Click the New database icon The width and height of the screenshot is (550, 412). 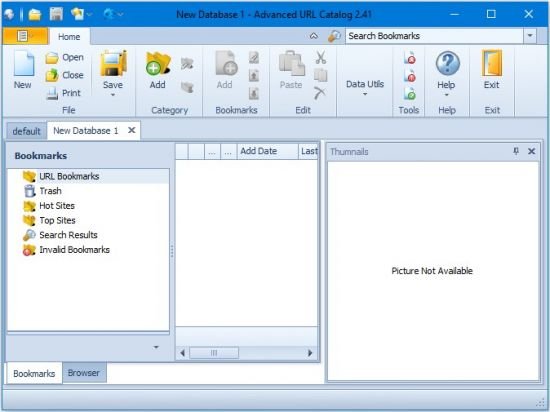(x=24, y=63)
